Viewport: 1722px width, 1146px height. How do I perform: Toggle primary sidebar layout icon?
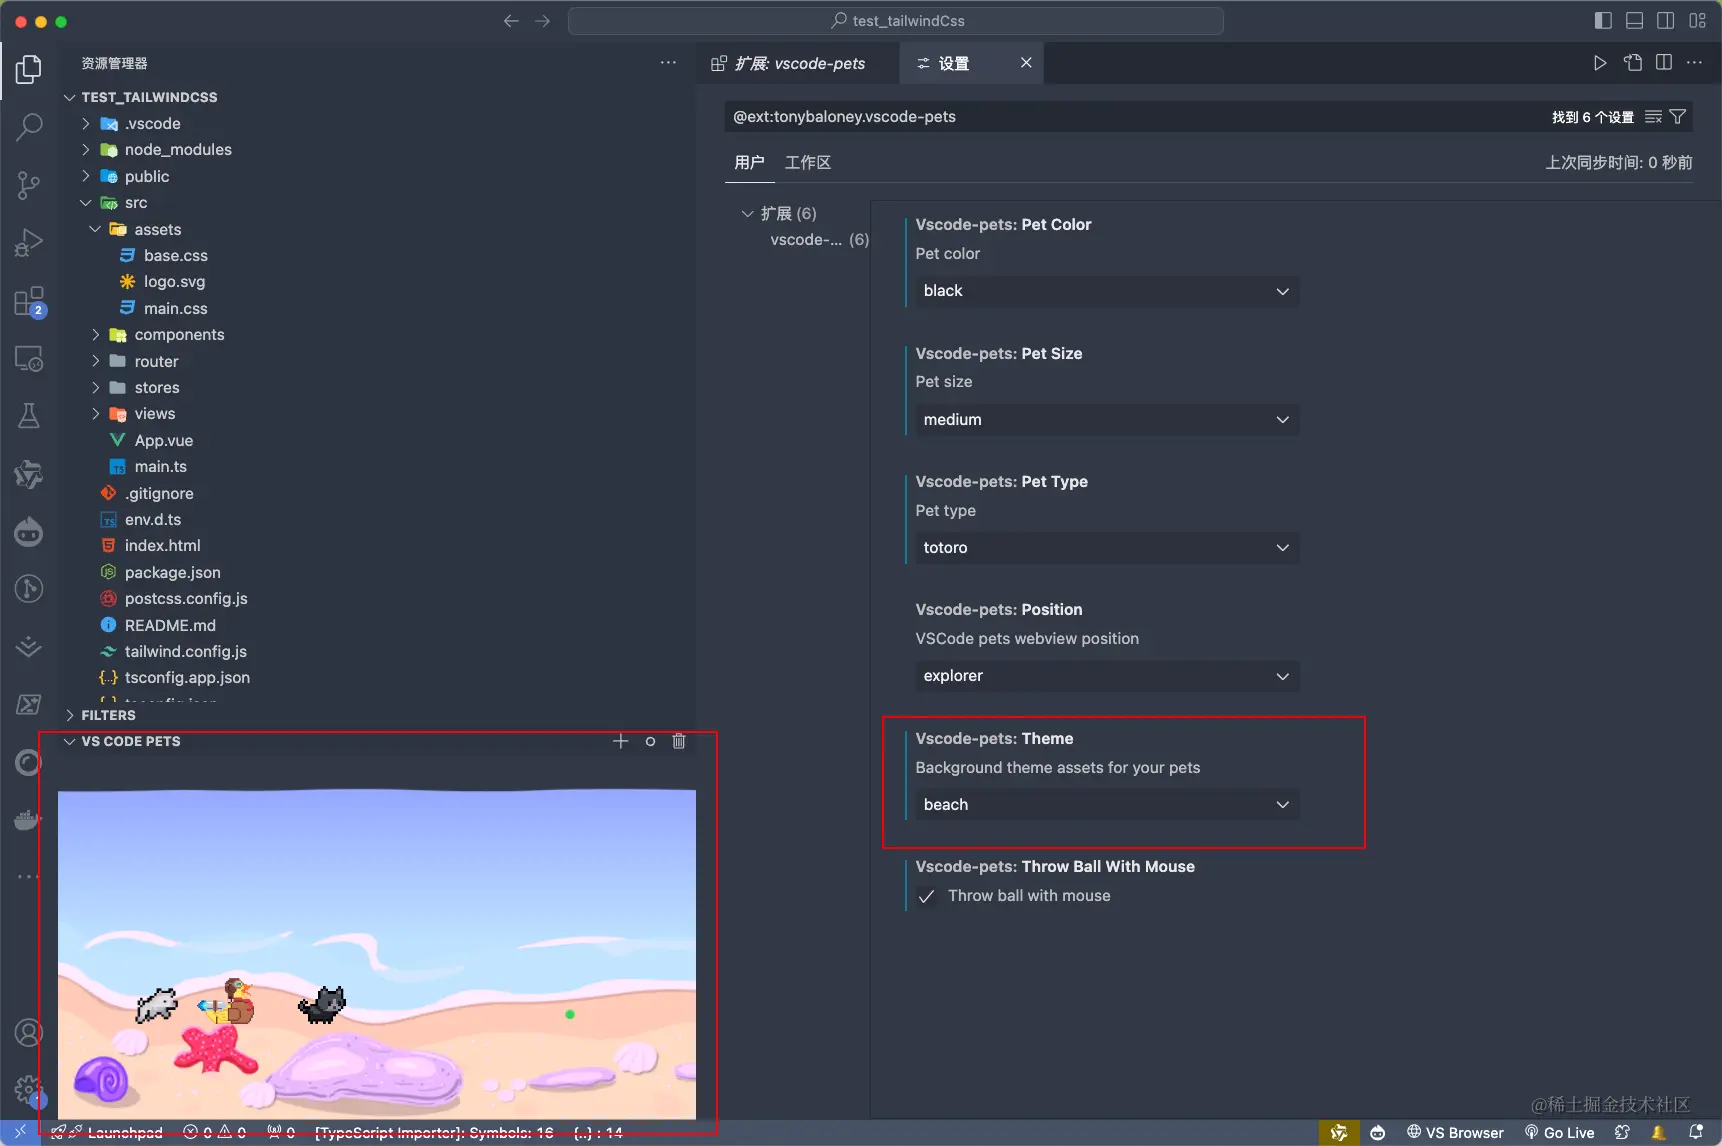(1603, 21)
